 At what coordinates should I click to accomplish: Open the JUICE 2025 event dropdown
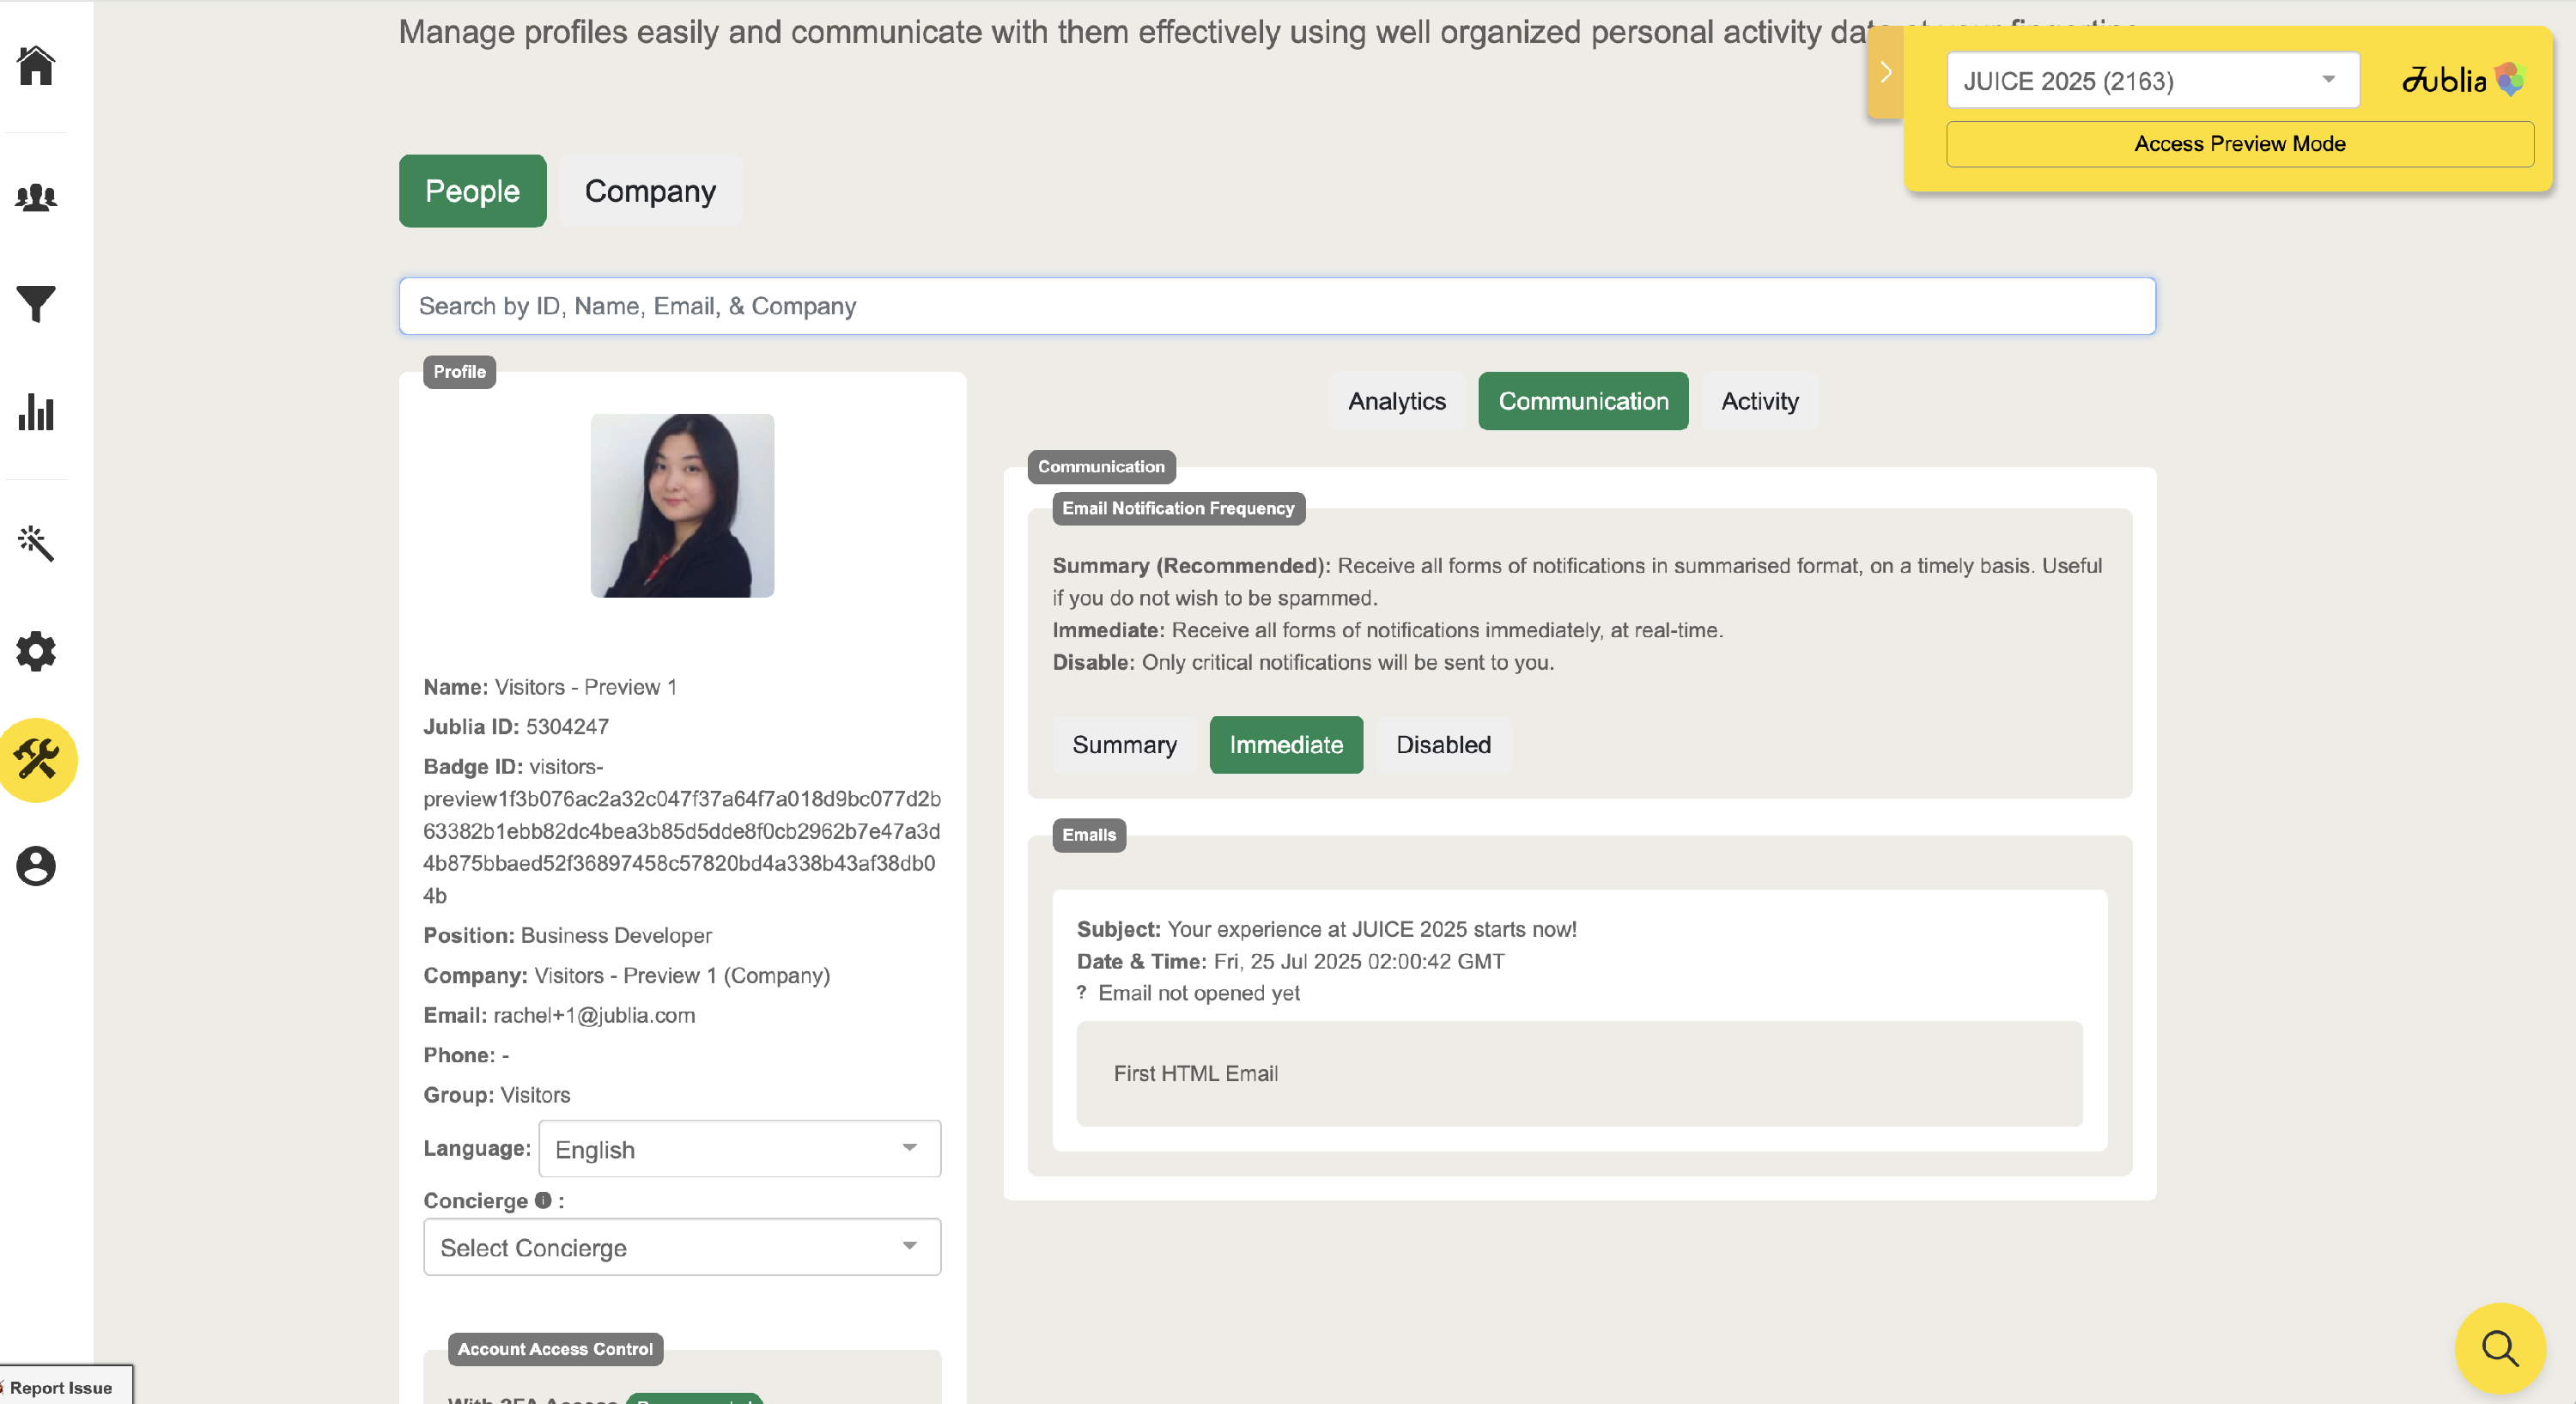click(x=2152, y=81)
